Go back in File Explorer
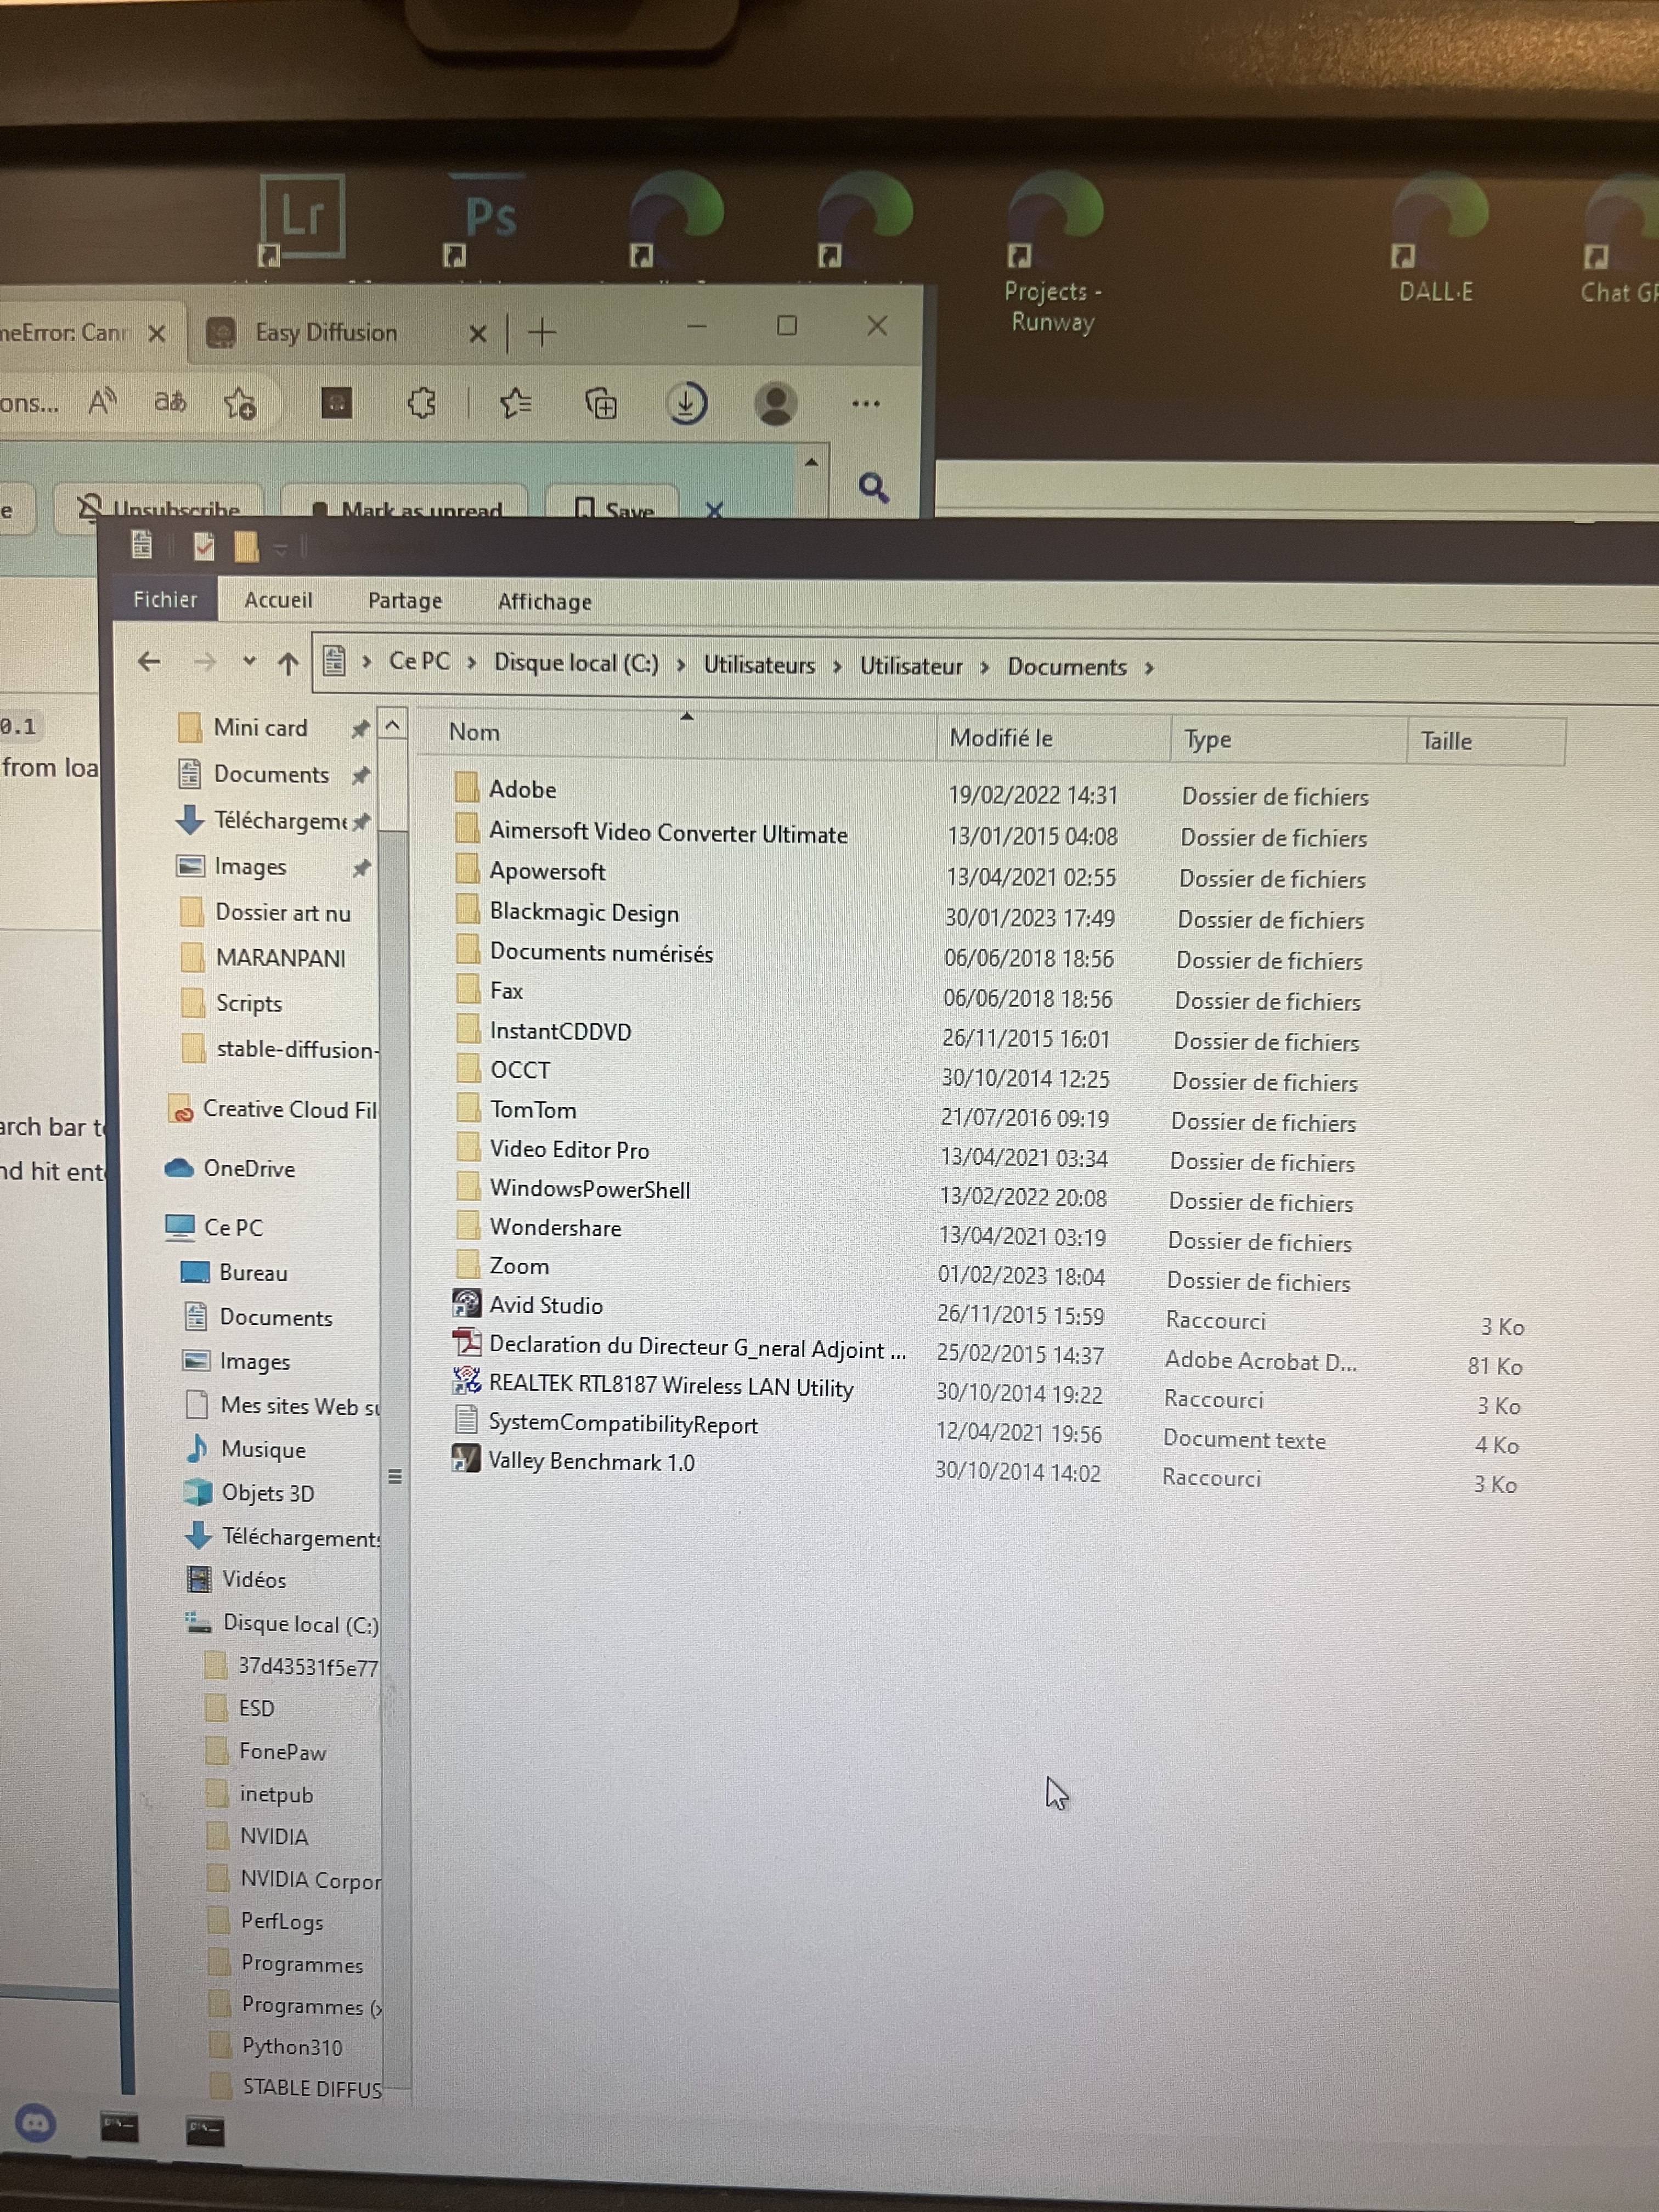1659x2212 pixels. pyautogui.click(x=149, y=661)
